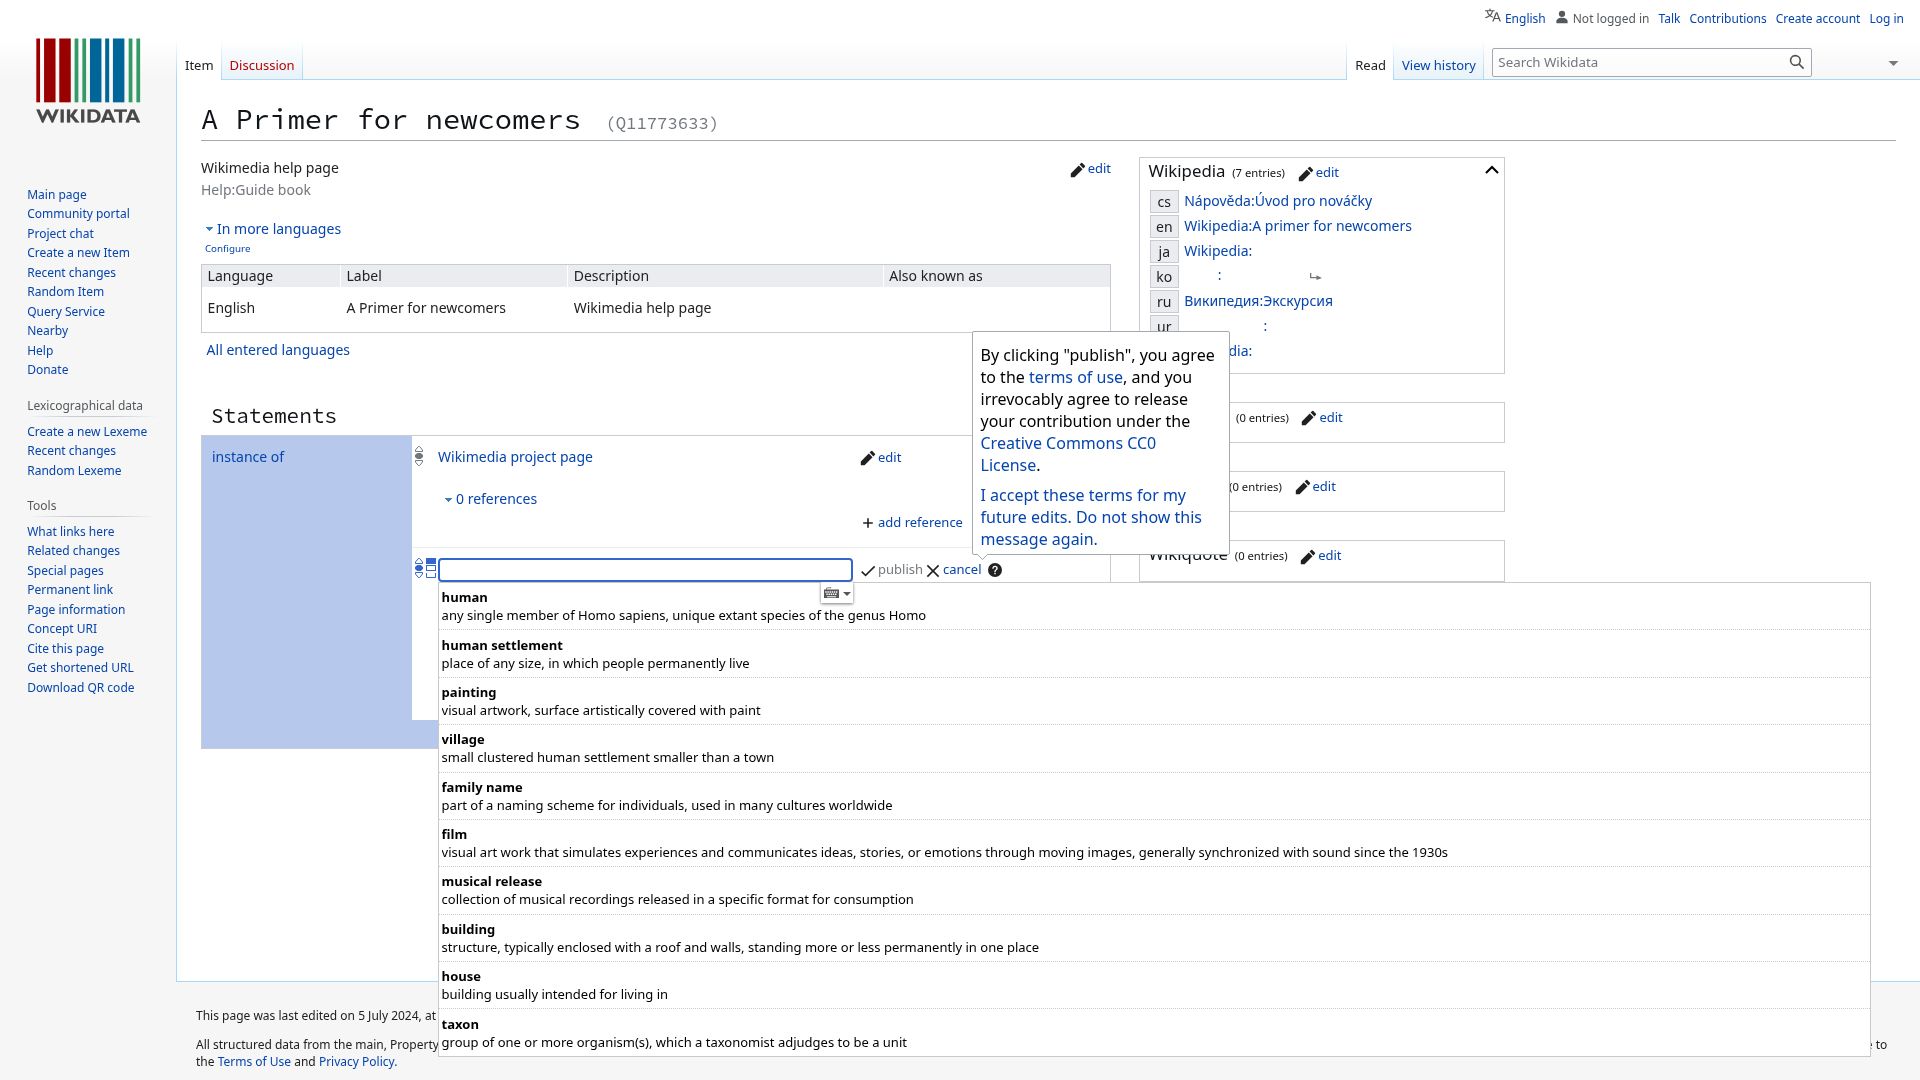Click the edit pencil for Wikimedia project page
This screenshot has height=1080, width=1920.
click(x=867, y=459)
